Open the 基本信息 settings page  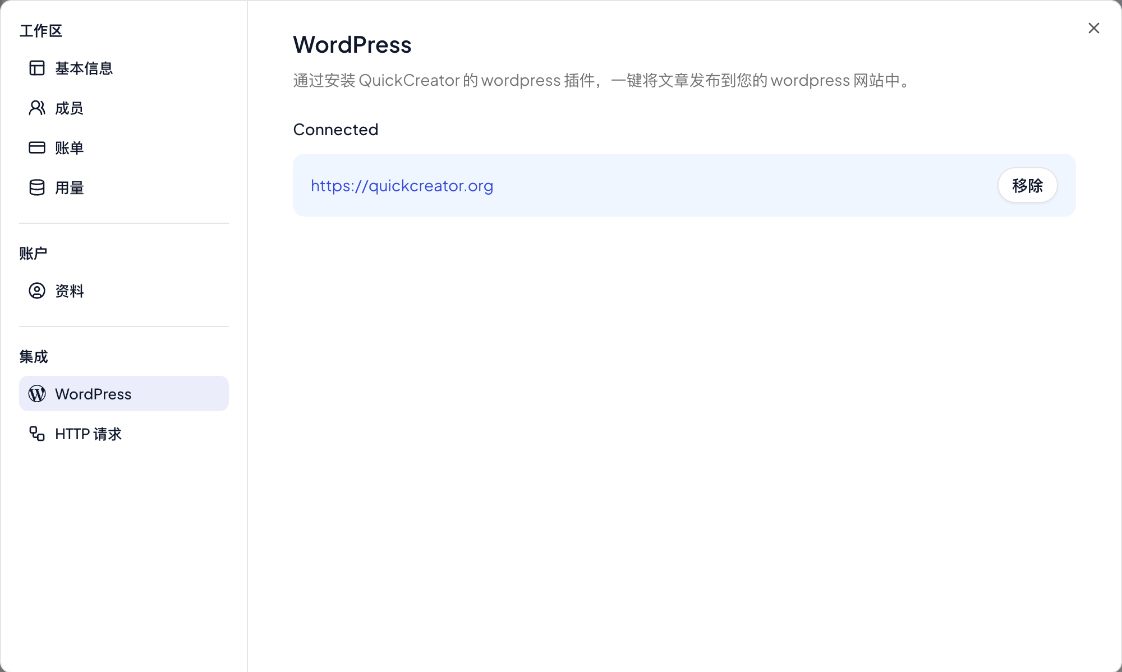(124, 68)
